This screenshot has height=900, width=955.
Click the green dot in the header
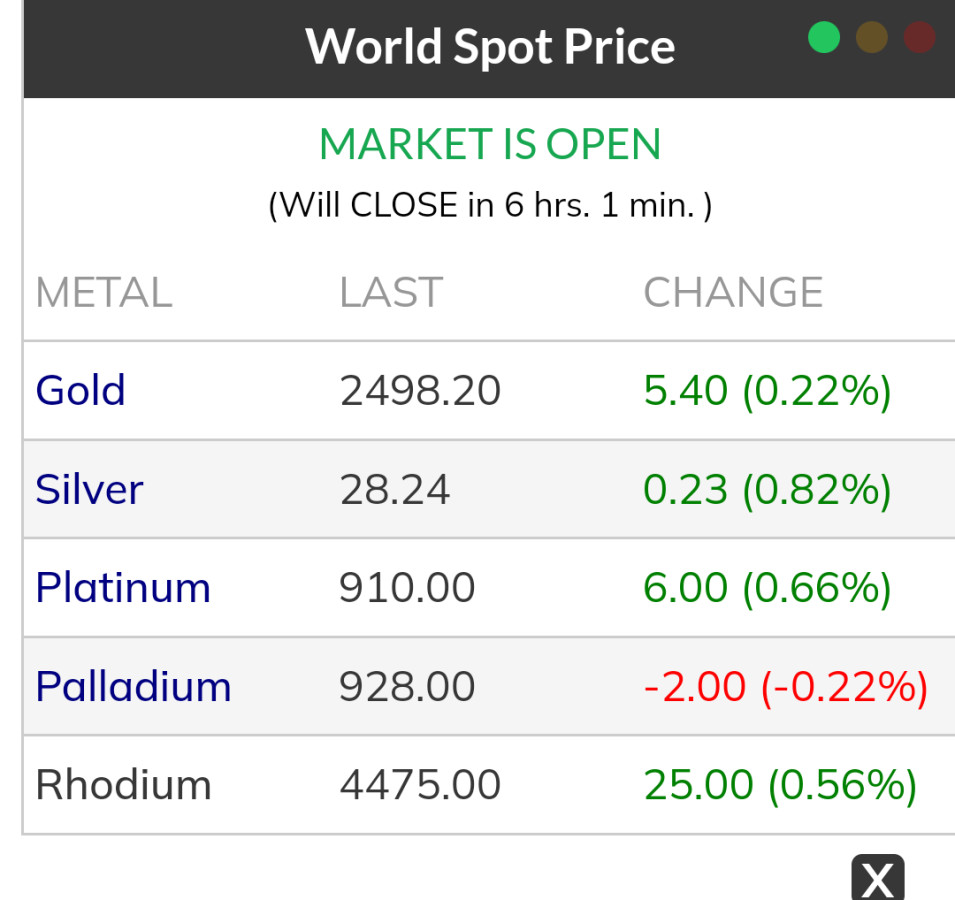coord(824,38)
